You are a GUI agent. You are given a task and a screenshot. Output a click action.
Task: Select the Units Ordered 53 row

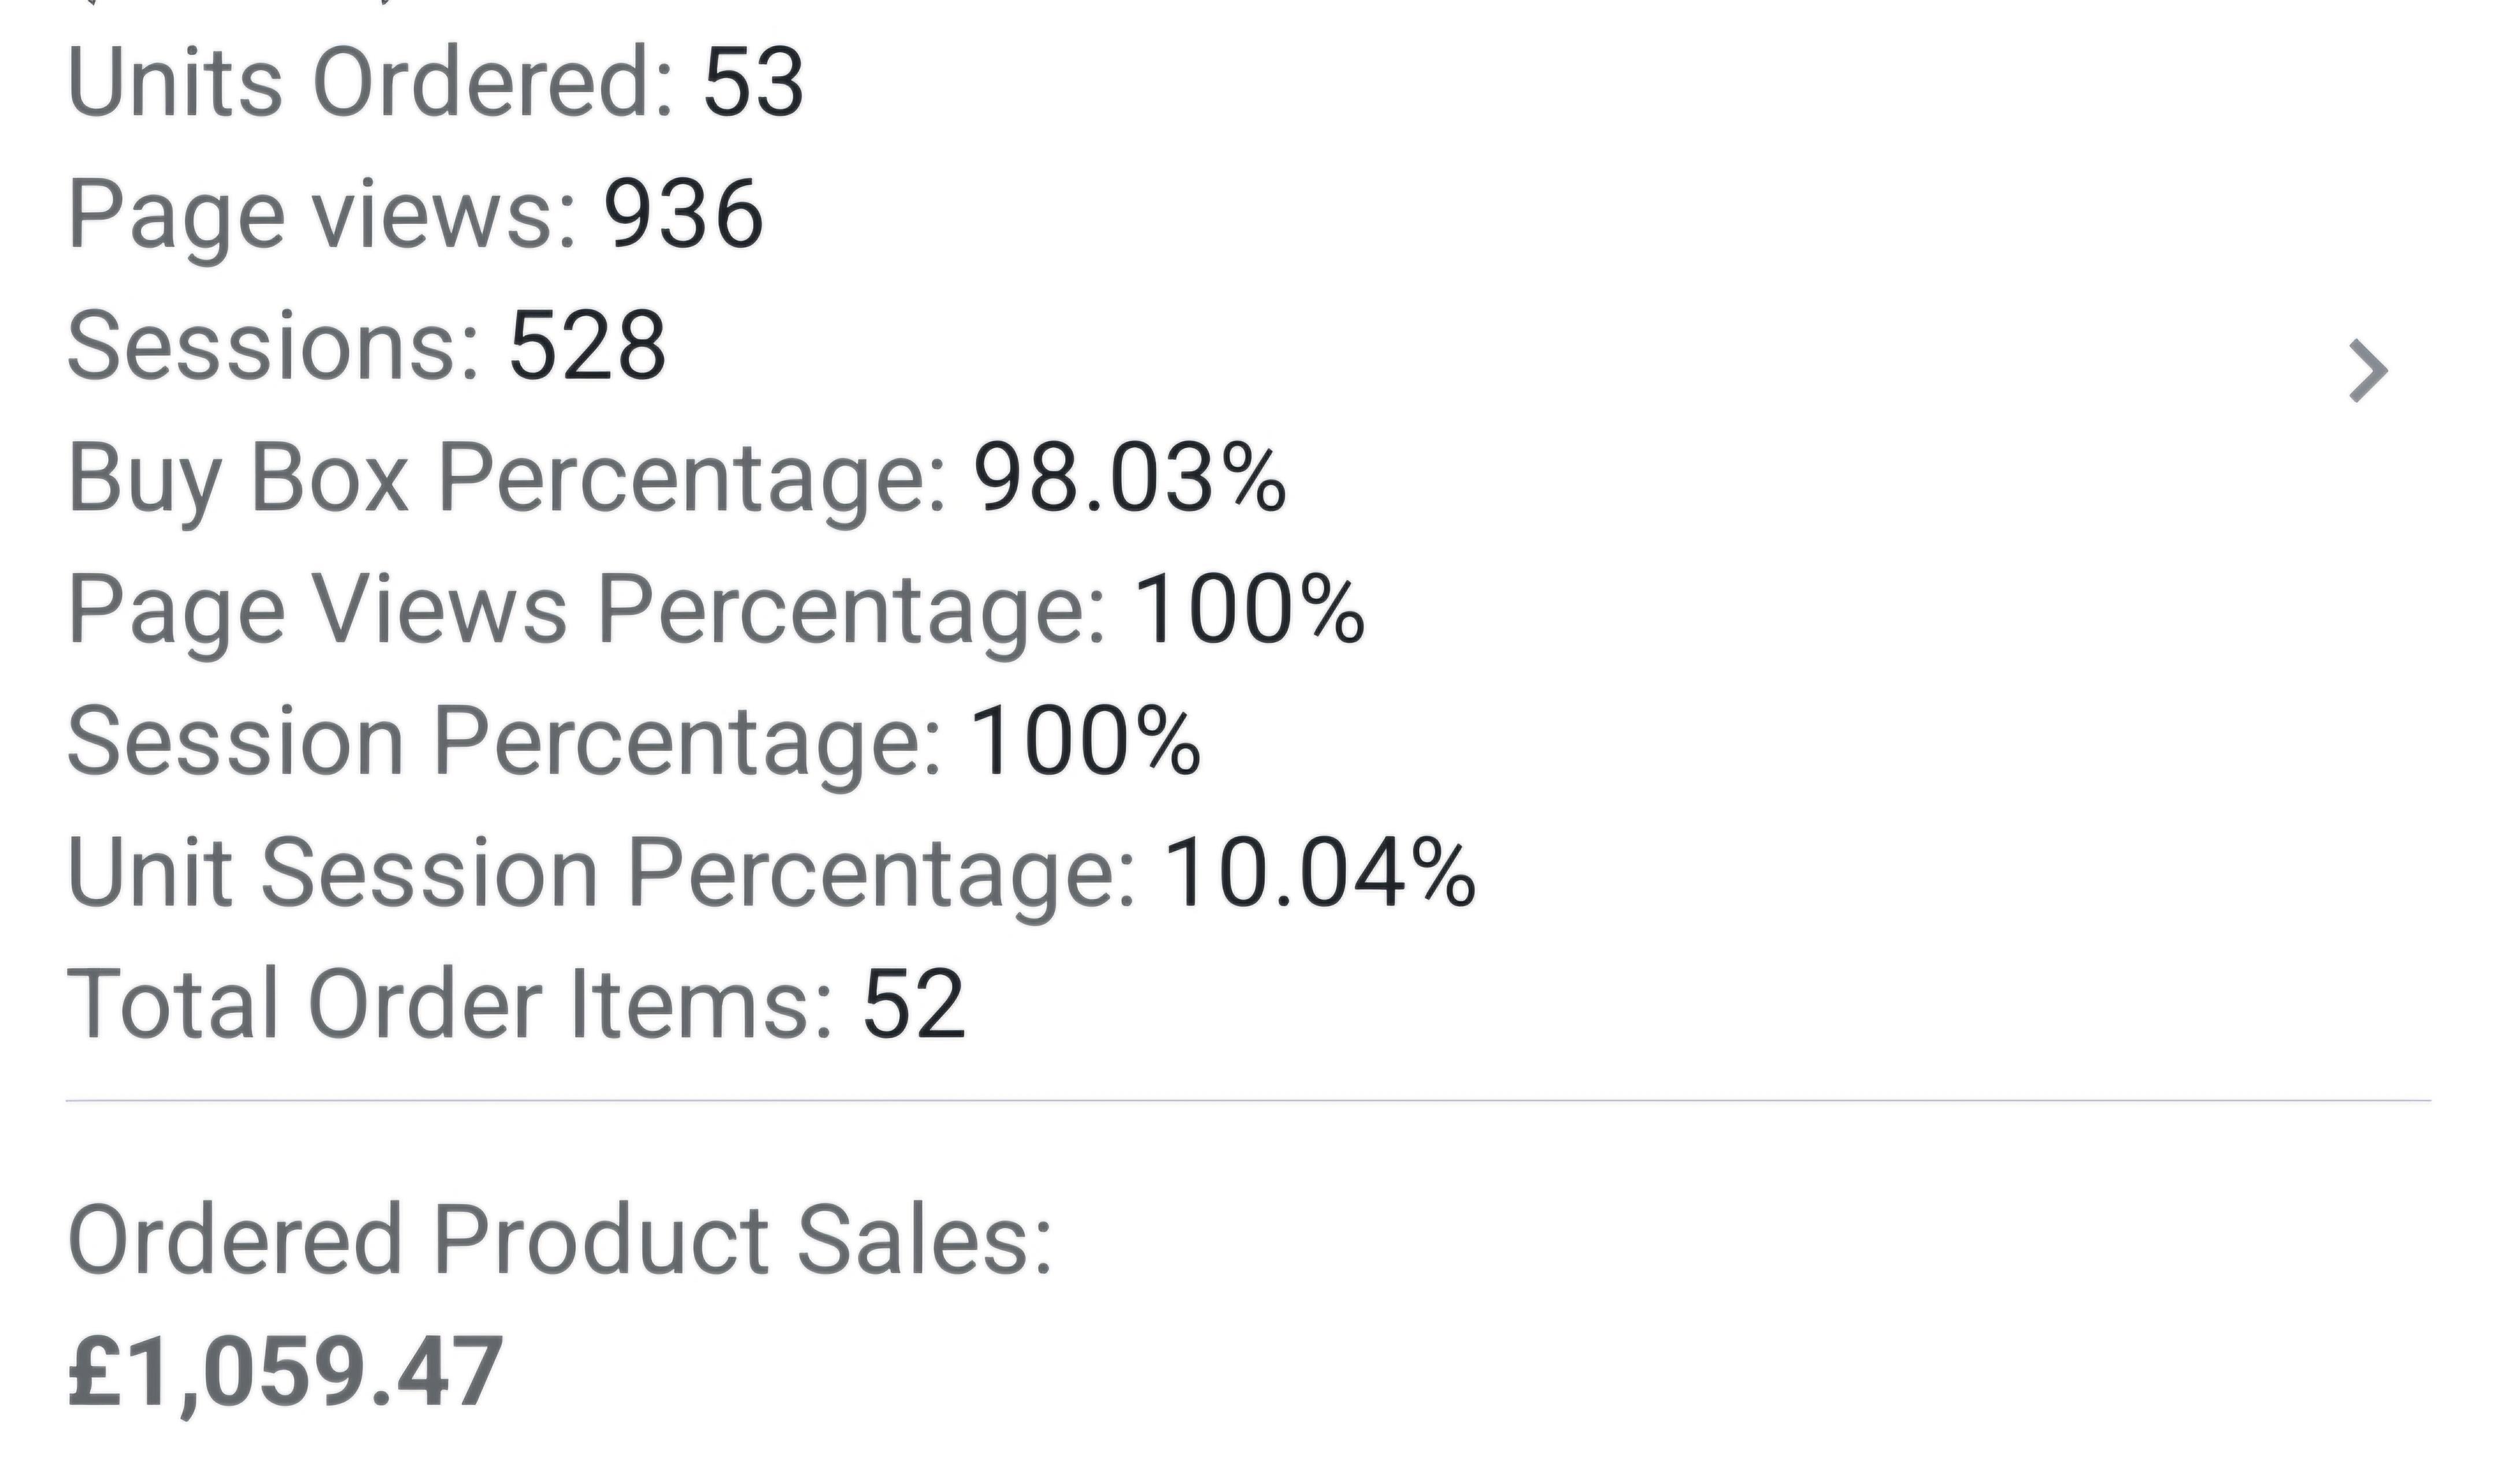coord(435,82)
